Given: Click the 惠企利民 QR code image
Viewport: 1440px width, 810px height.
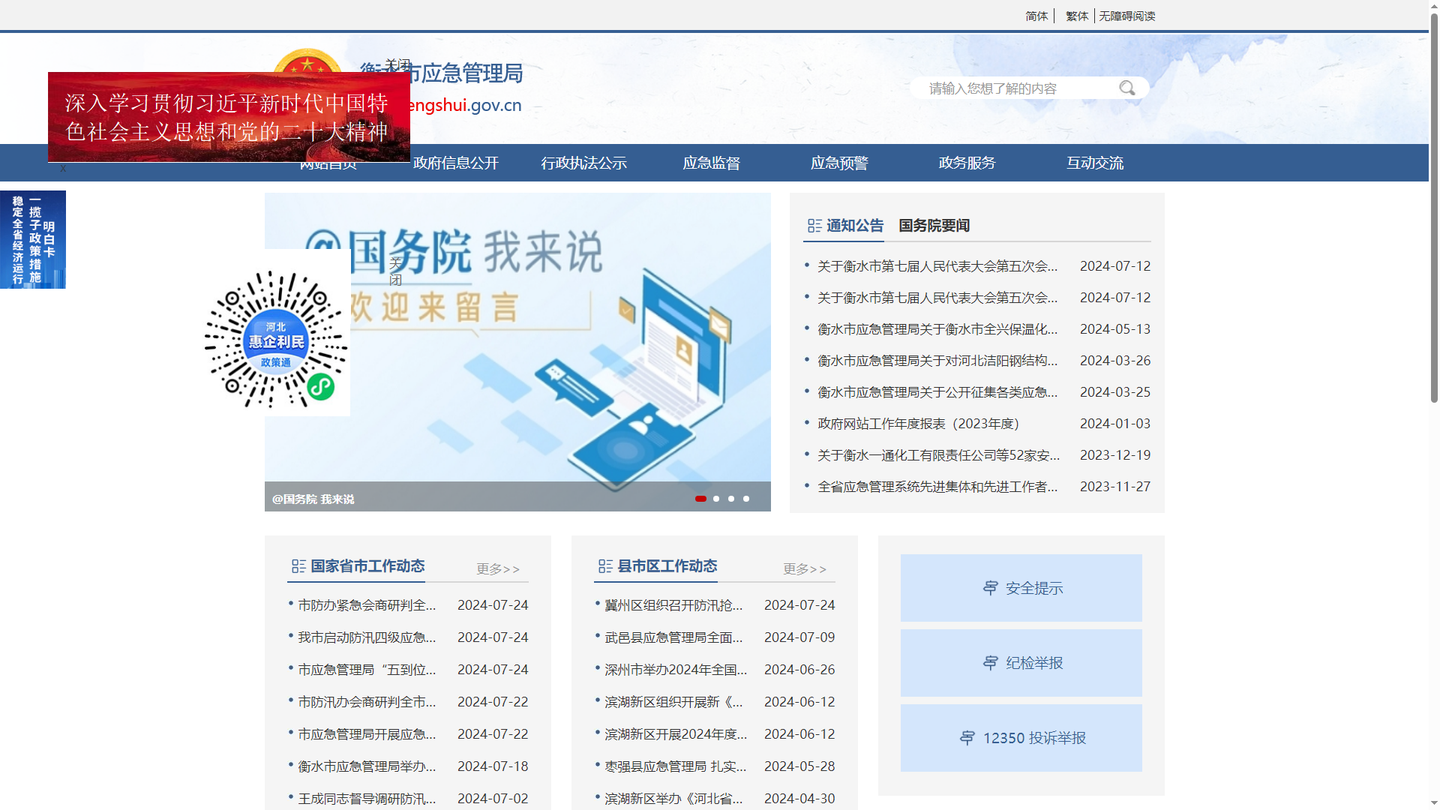Looking at the screenshot, I should [x=276, y=340].
